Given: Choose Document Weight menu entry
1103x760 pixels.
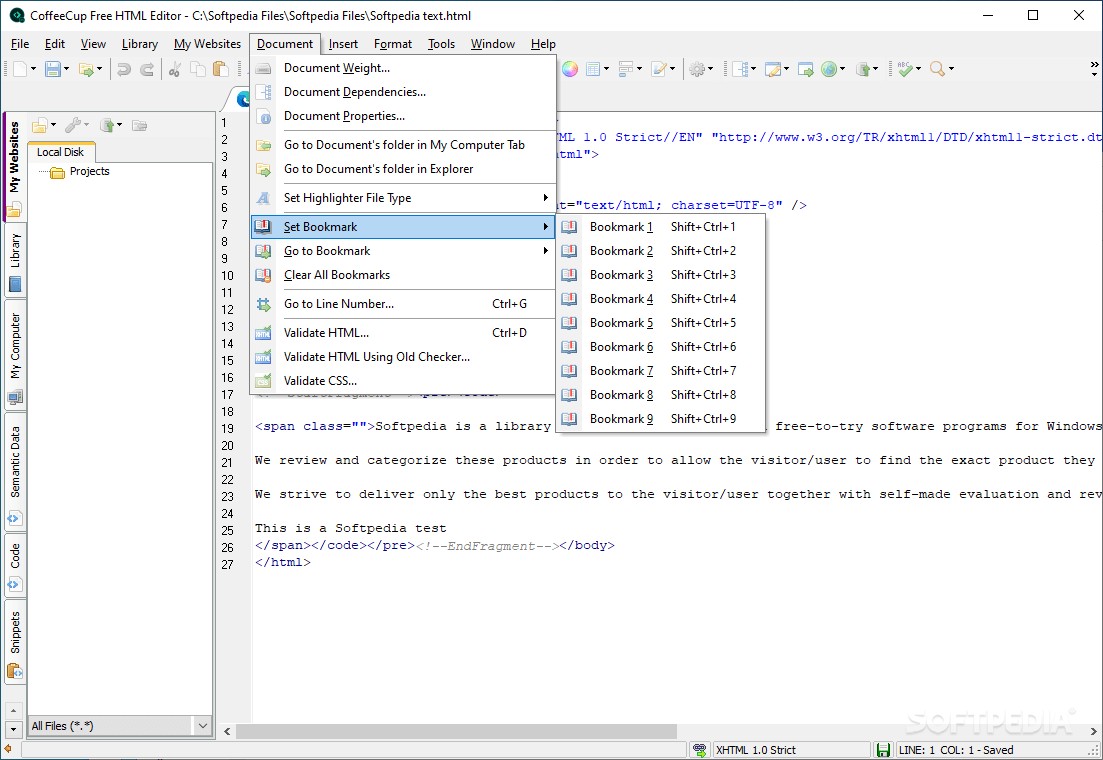Looking at the screenshot, I should click(403, 68).
